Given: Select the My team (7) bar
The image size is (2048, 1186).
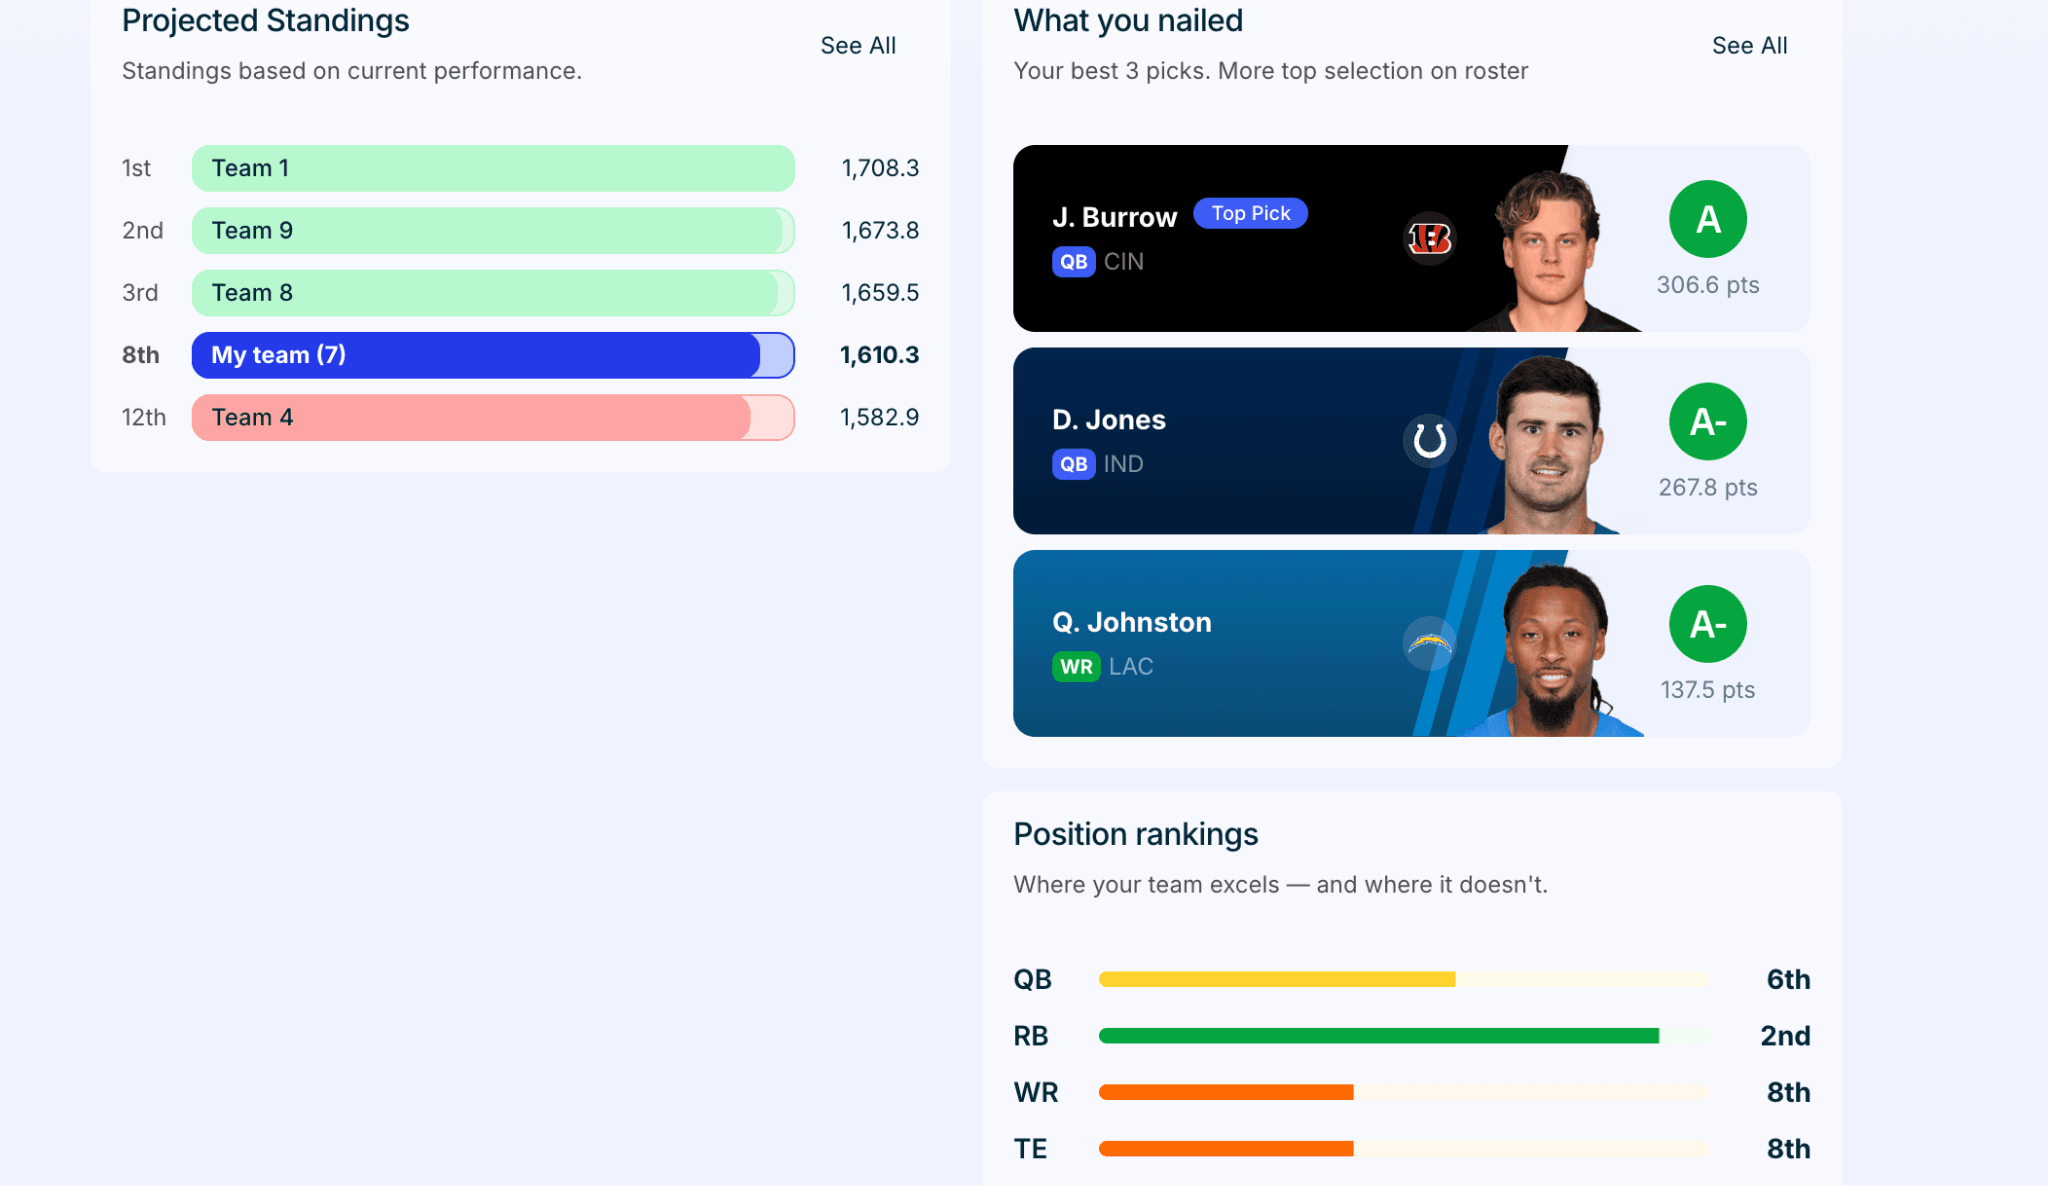Looking at the screenshot, I should (x=493, y=355).
